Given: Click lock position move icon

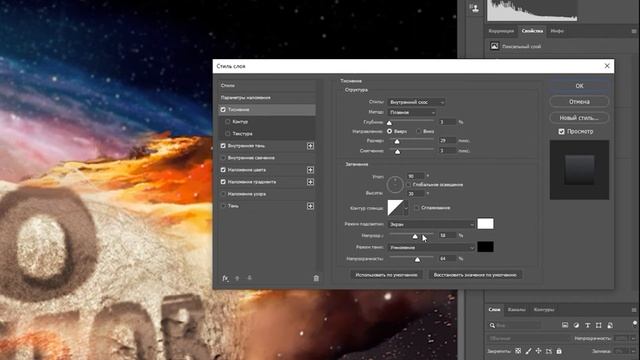Looking at the screenshot, I should 538,351.
